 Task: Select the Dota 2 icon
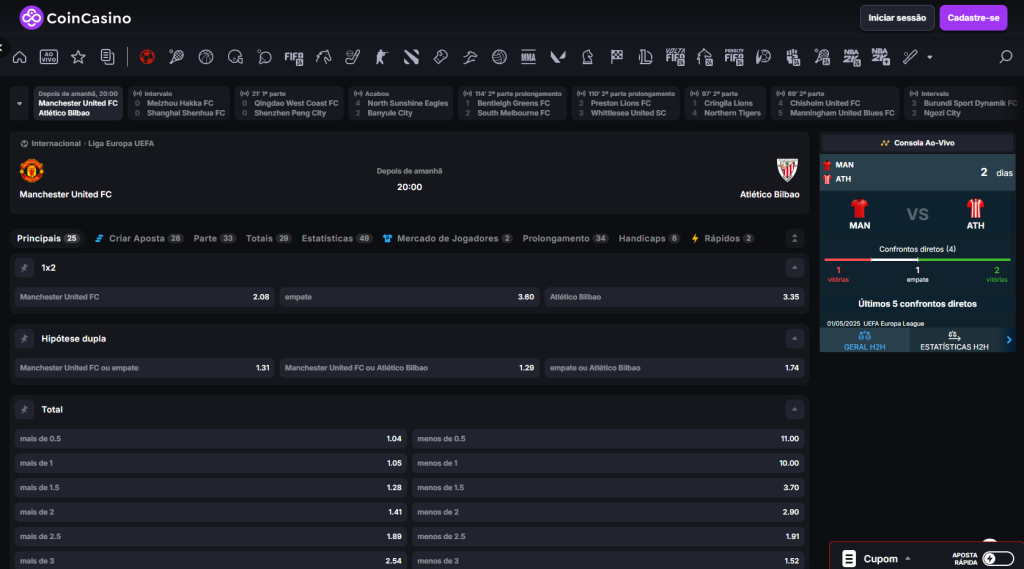(x=411, y=57)
